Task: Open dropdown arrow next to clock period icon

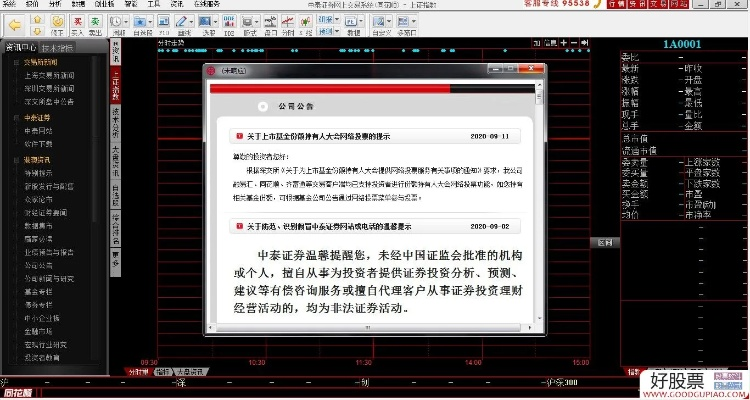Action: [x=126, y=22]
